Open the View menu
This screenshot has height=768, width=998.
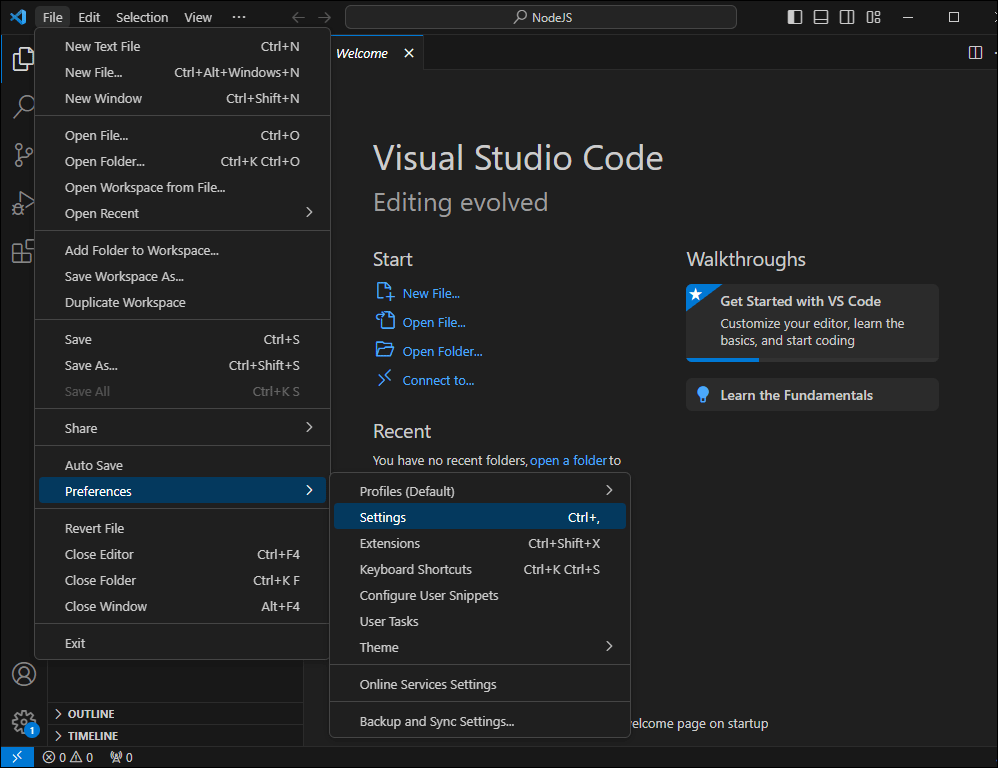click(198, 17)
